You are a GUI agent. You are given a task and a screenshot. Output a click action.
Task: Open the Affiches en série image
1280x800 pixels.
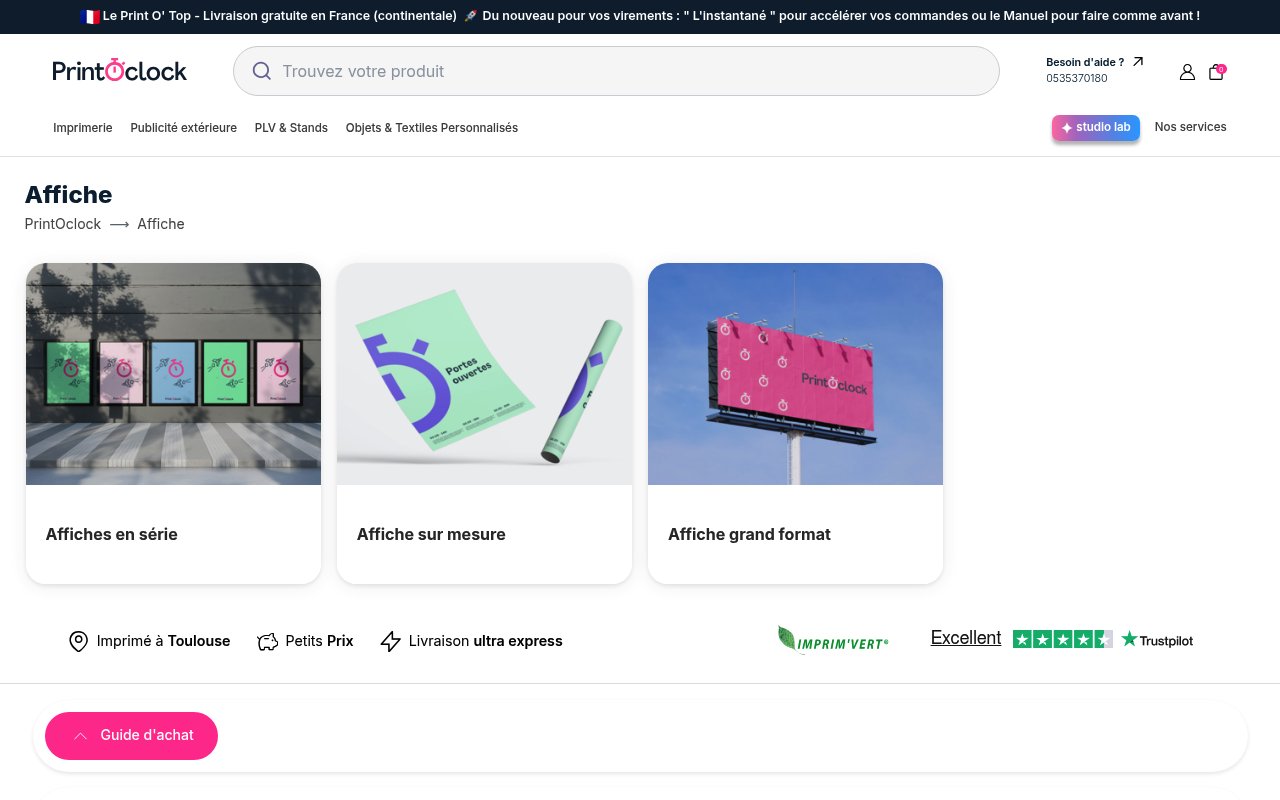173,374
